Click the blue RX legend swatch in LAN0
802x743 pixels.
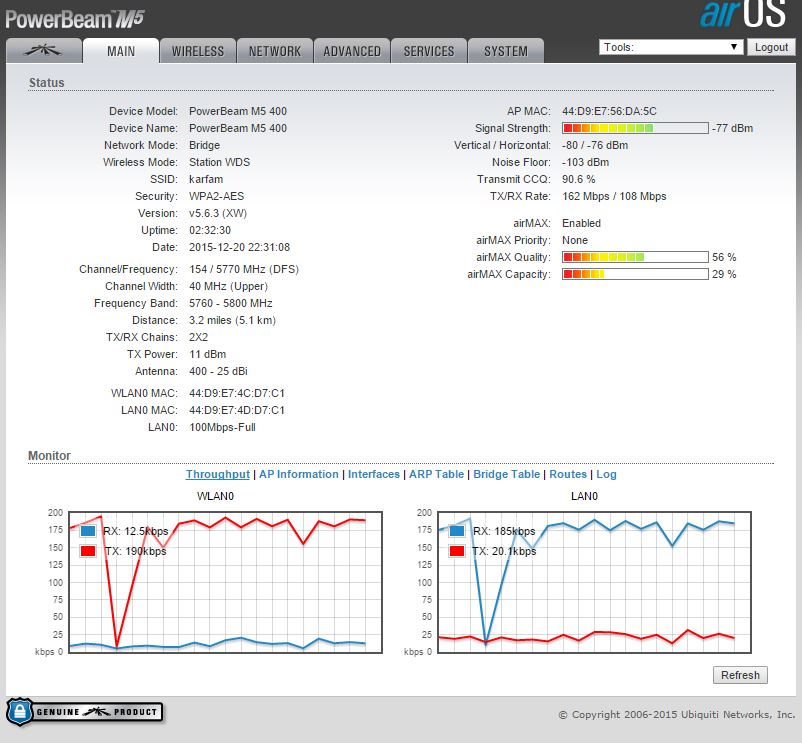point(457,531)
